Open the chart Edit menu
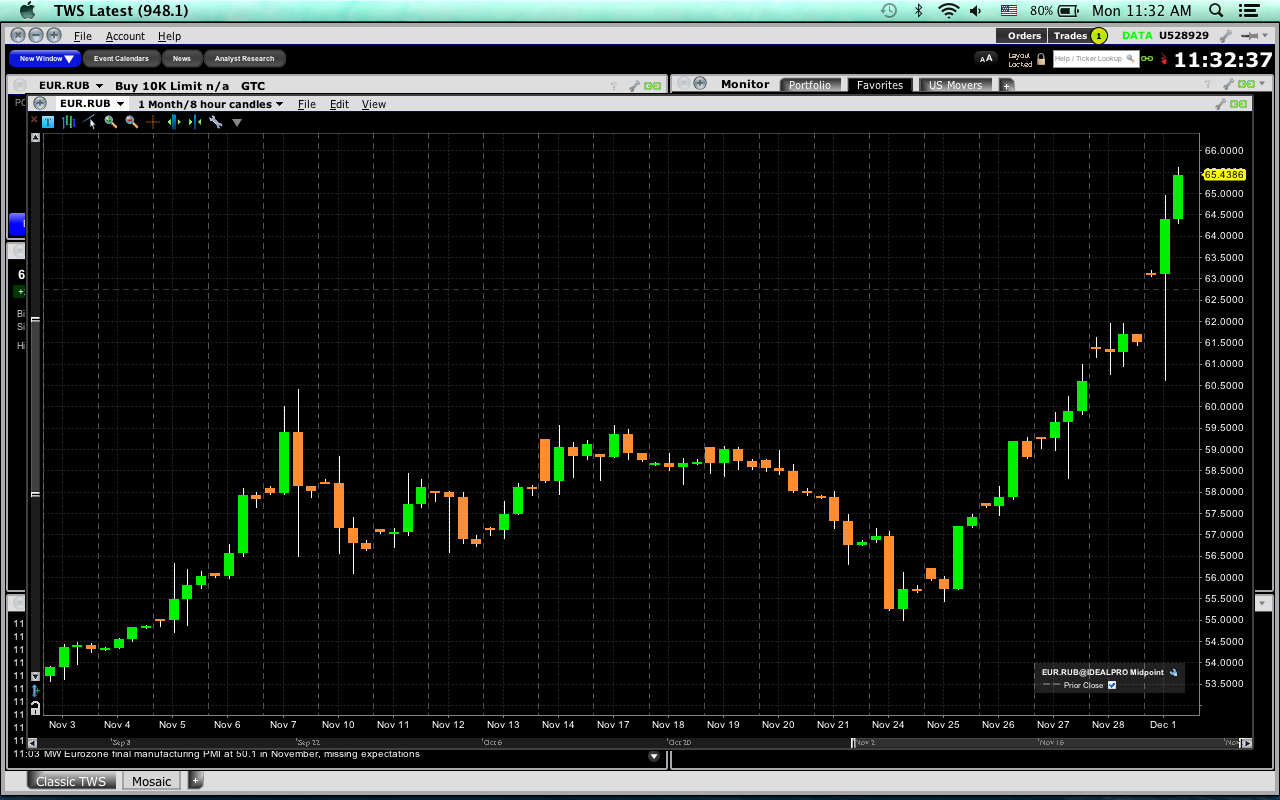 [339, 104]
